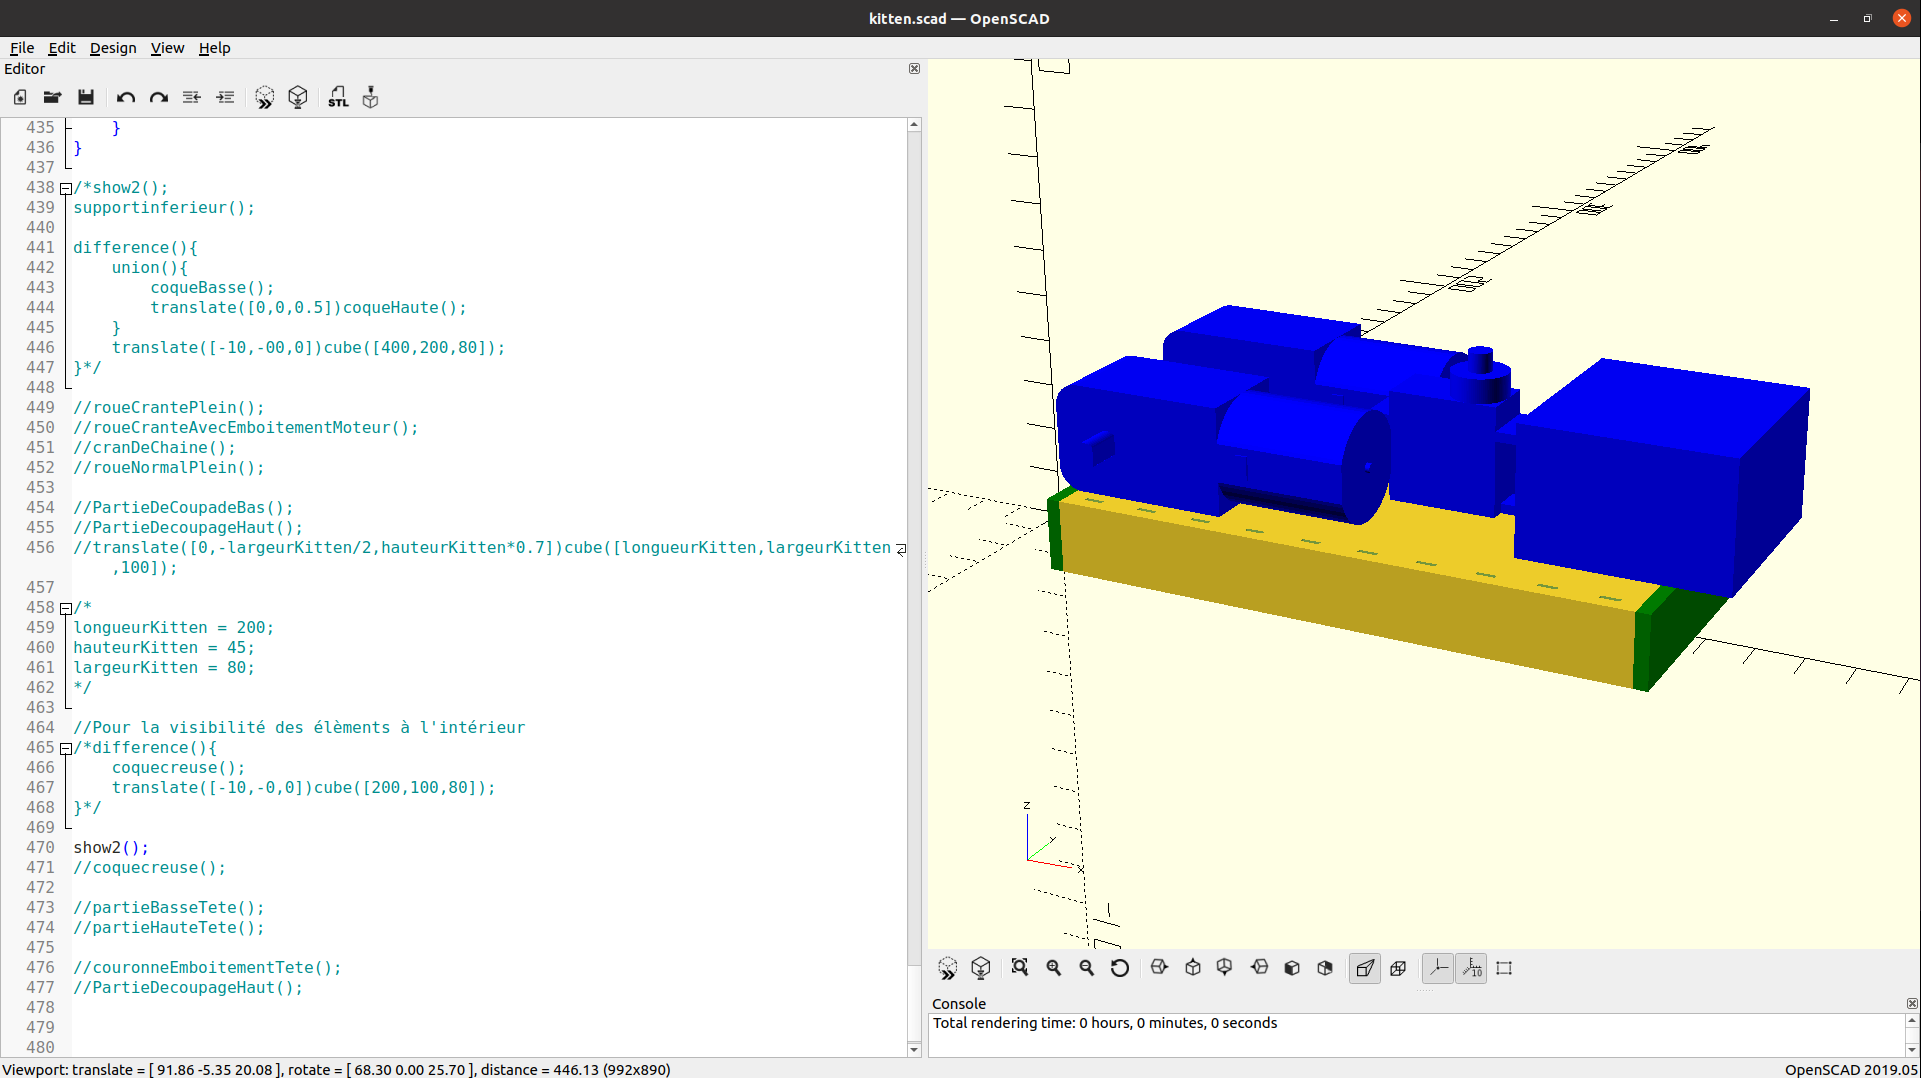Click the //roueCrantePlein(); comment line
Viewport: 1921px width, 1078px height.
point(169,408)
